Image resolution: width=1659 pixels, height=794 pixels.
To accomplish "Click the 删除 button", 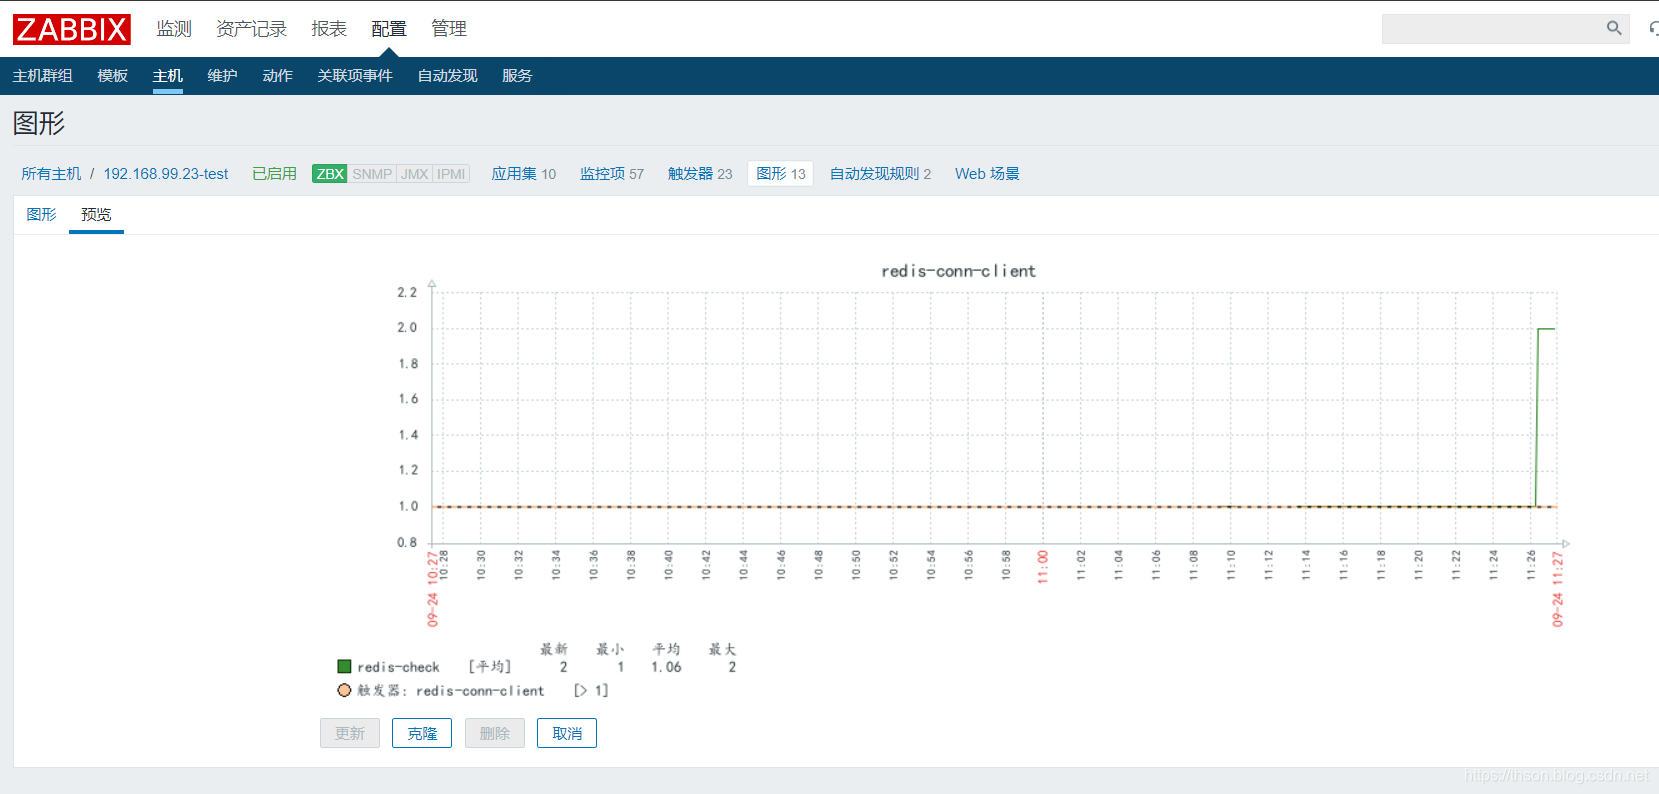I will pos(495,733).
